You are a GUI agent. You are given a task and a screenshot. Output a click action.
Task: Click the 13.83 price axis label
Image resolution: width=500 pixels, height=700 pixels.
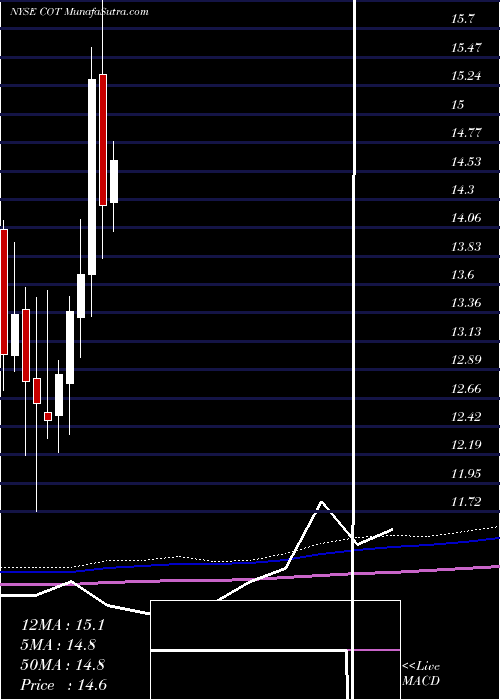point(467,246)
